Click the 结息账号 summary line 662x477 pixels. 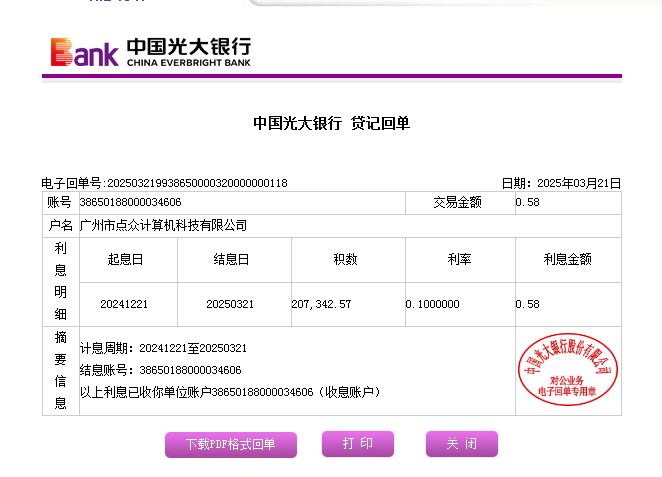[x=160, y=370]
